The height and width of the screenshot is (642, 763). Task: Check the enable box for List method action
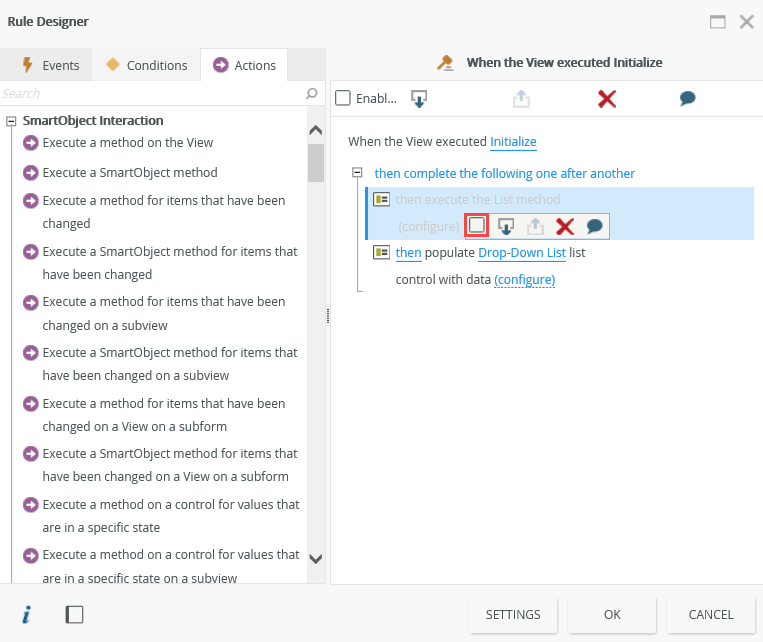pyautogui.click(x=478, y=226)
